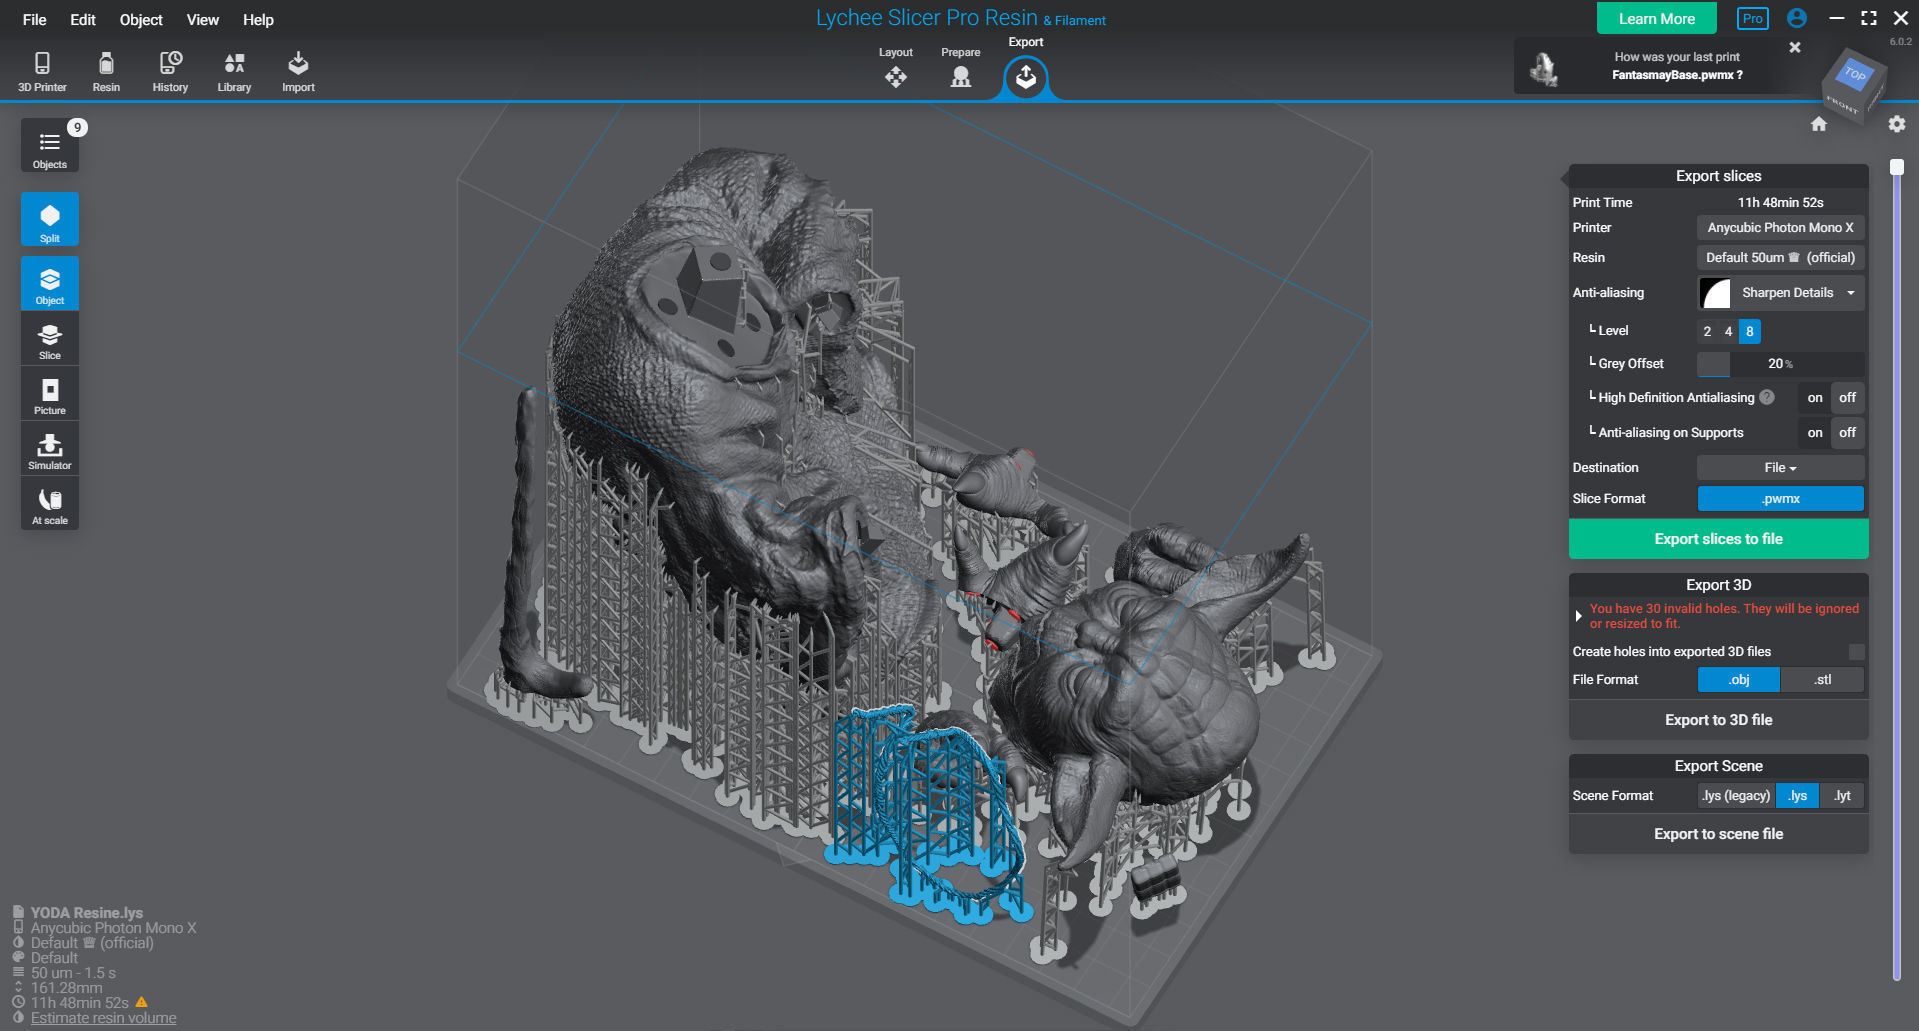Screen dimensions: 1919x1031
Task: Select the Slice view mode
Action: 50,339
